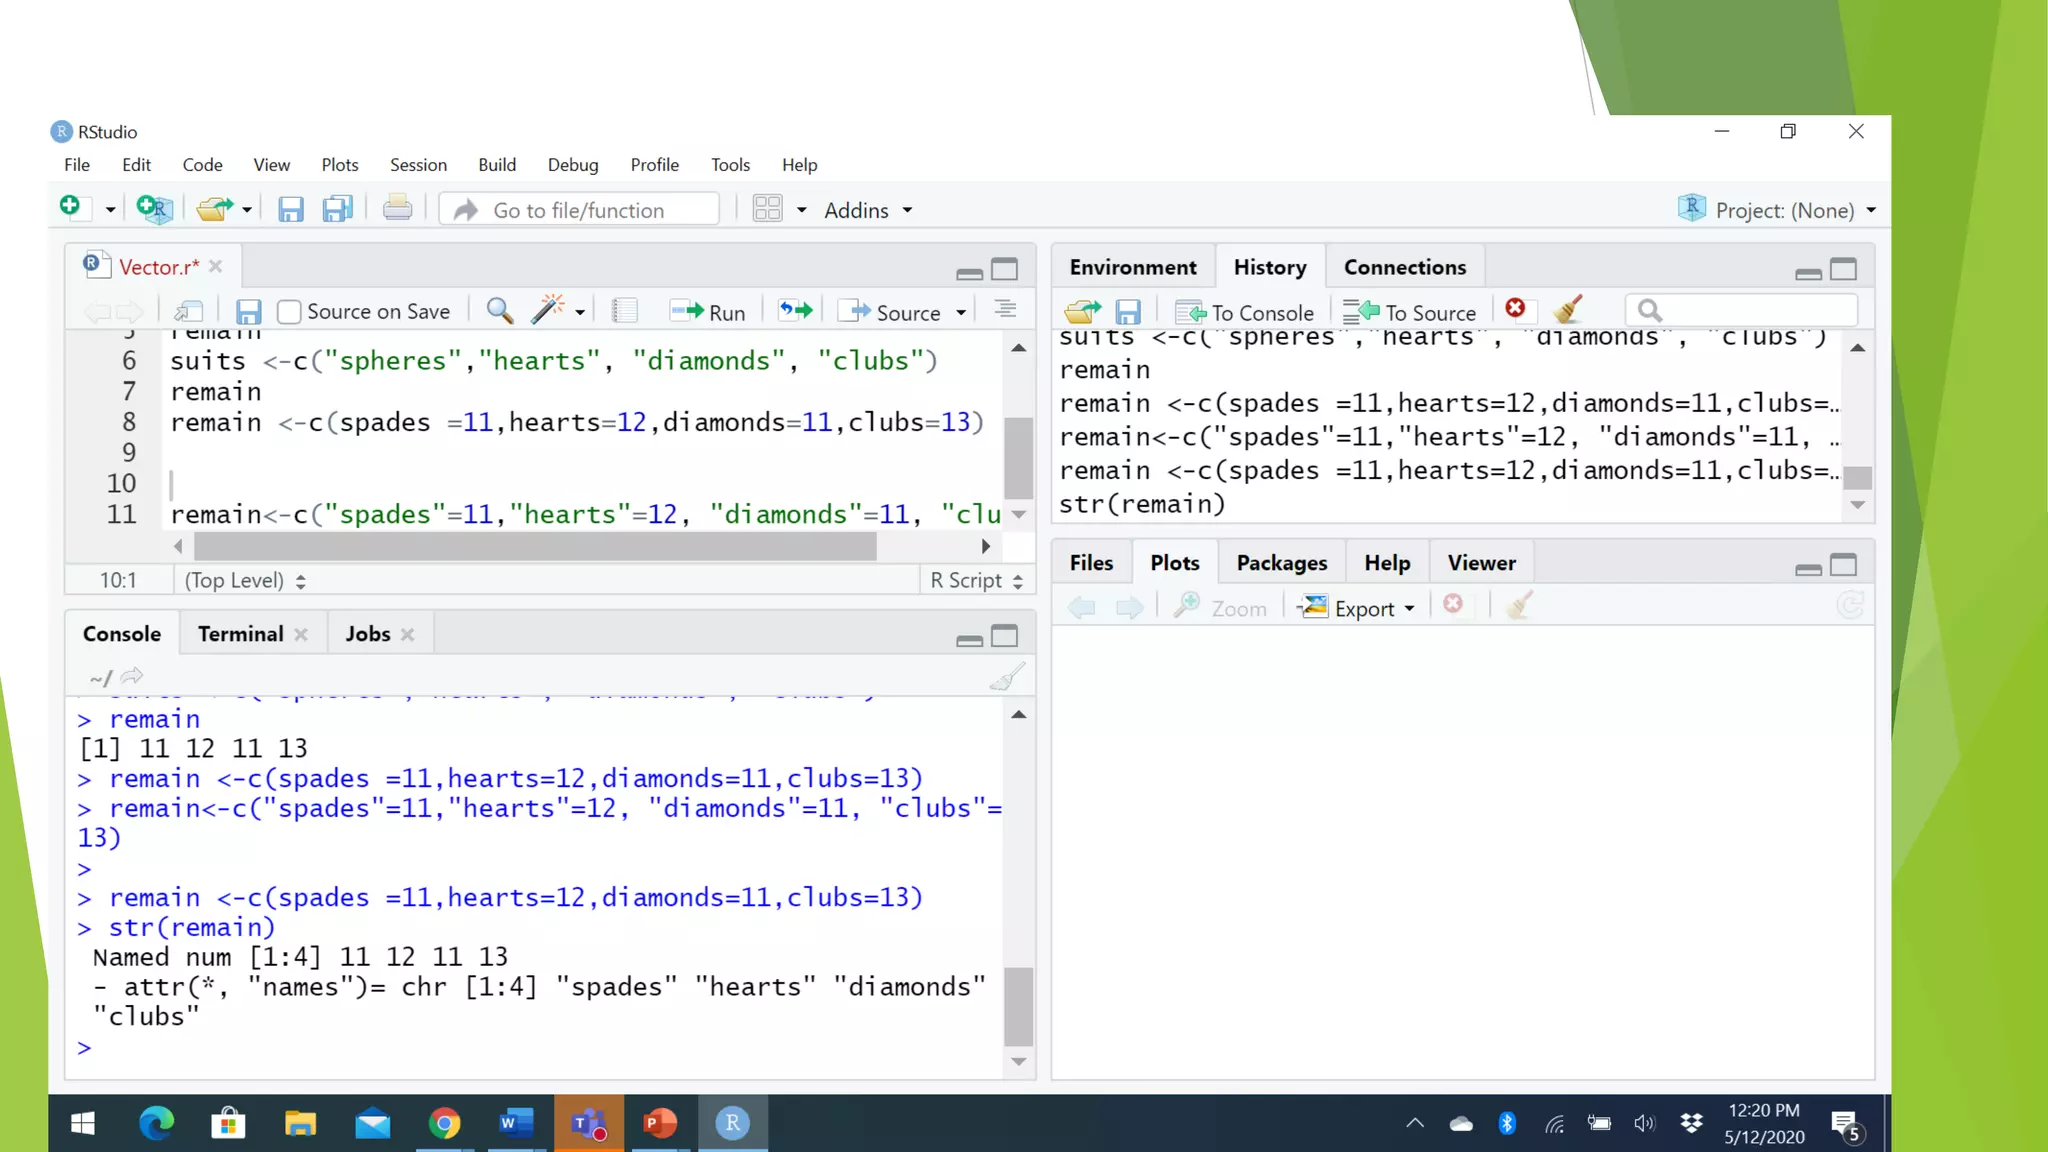2048x1152 pixels.
Task: Open PowerPoint from the Windows taskbar
Action: point(659,1123)
